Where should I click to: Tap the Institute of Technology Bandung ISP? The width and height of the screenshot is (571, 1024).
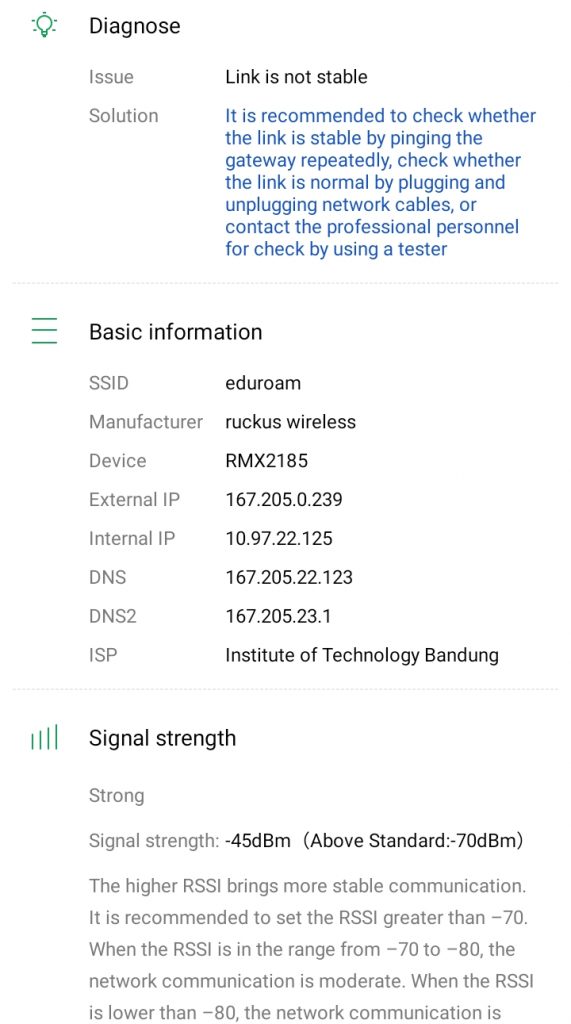(362, 655)
